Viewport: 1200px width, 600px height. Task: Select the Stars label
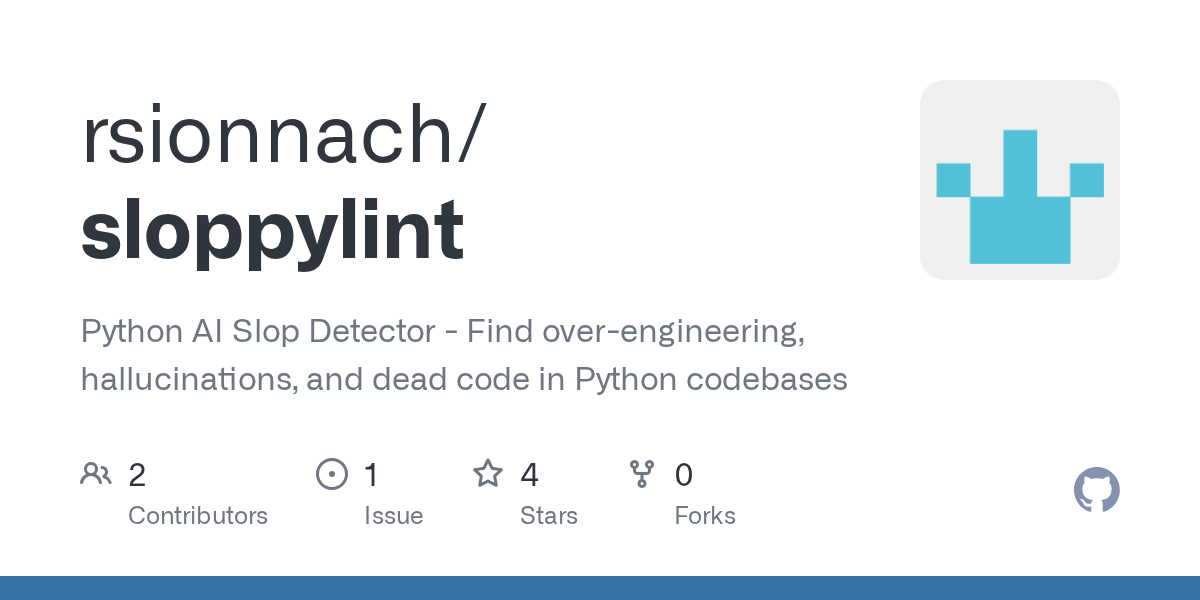(548, 516)
